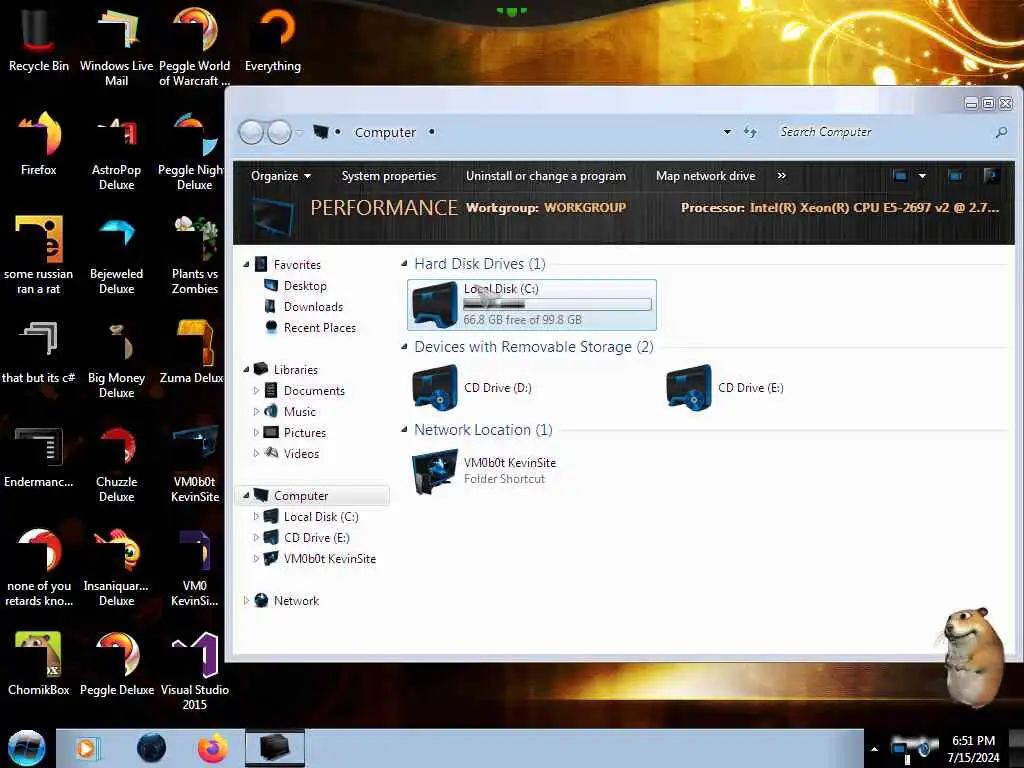Click the refresh arrows icon in address bar

point(750,132)
